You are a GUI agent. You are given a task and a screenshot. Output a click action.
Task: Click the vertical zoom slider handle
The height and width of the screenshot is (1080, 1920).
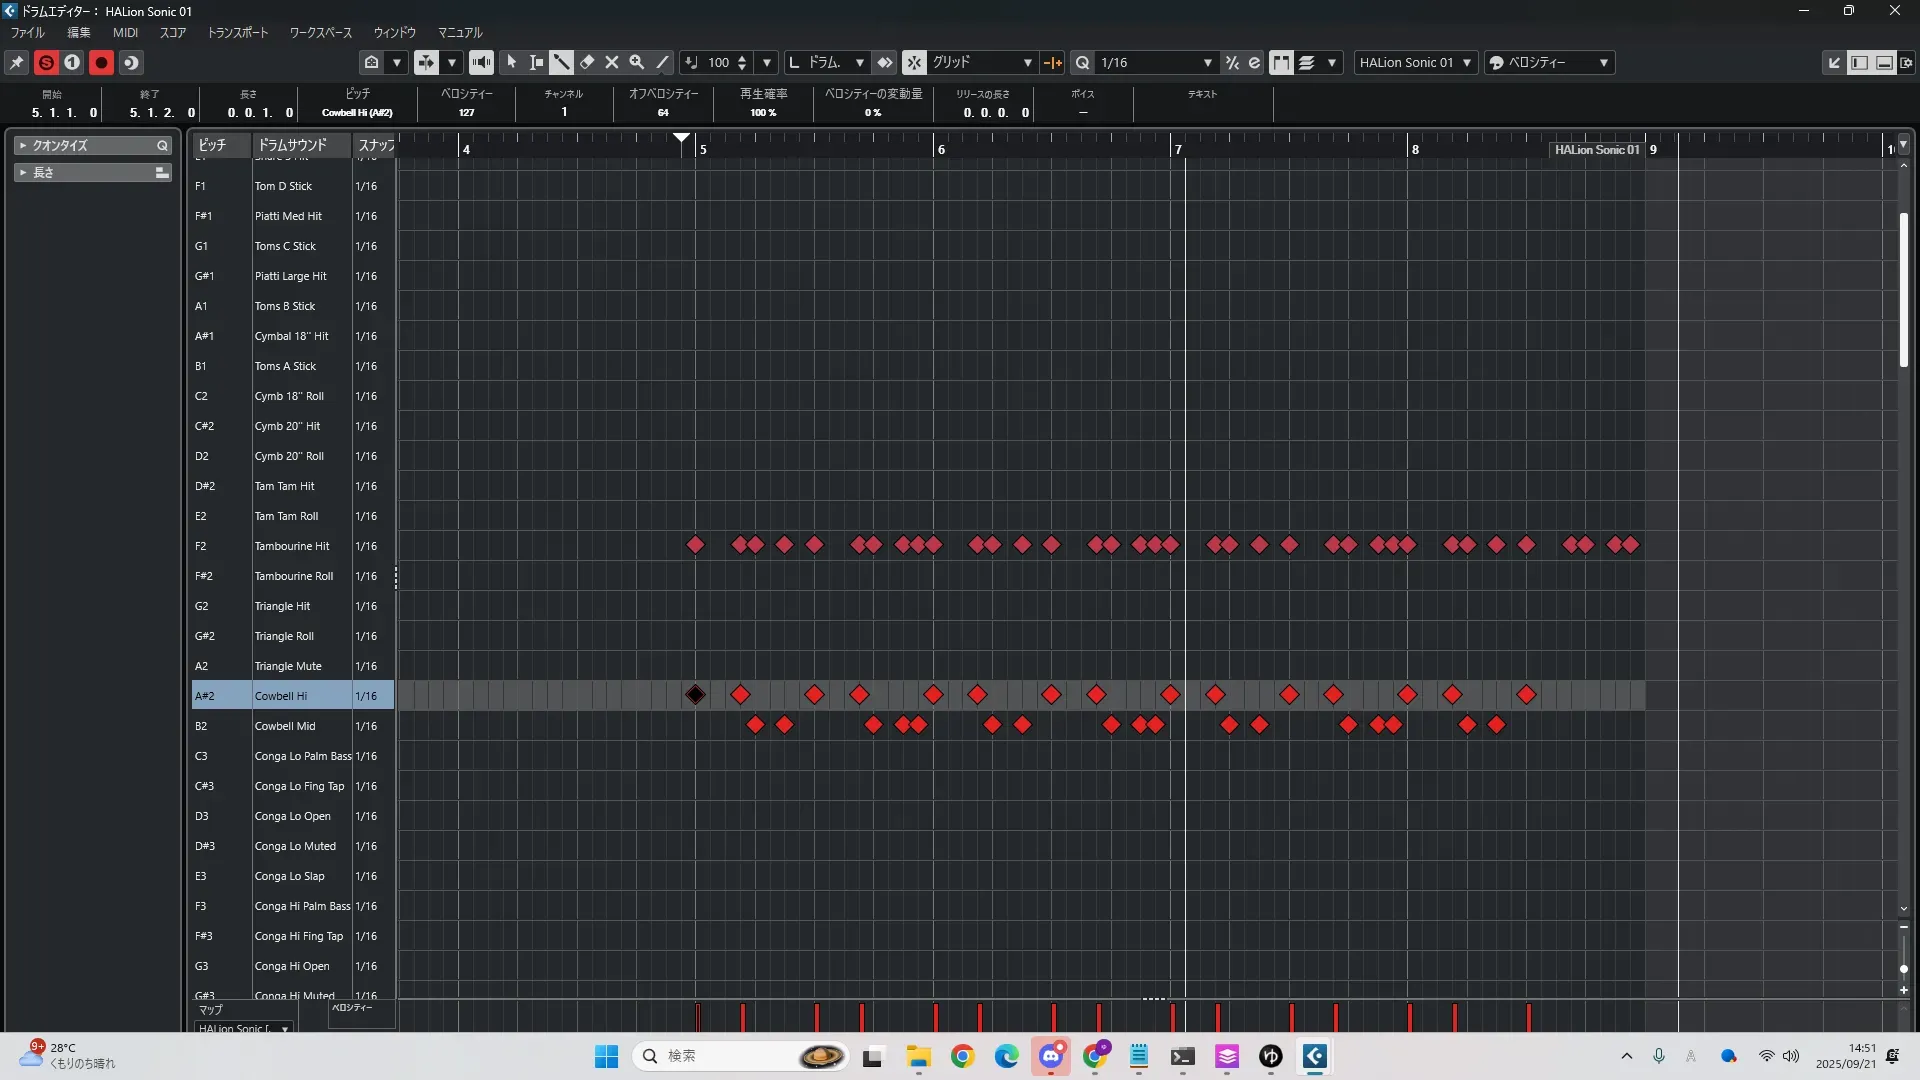[x=1903, y=969]
